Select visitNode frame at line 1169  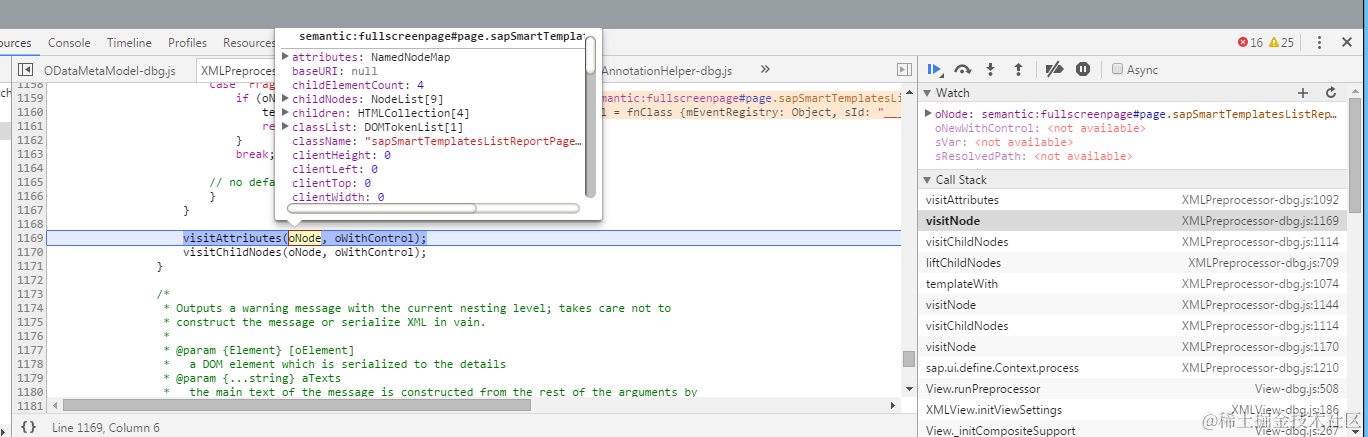(x=1132, y=221)
